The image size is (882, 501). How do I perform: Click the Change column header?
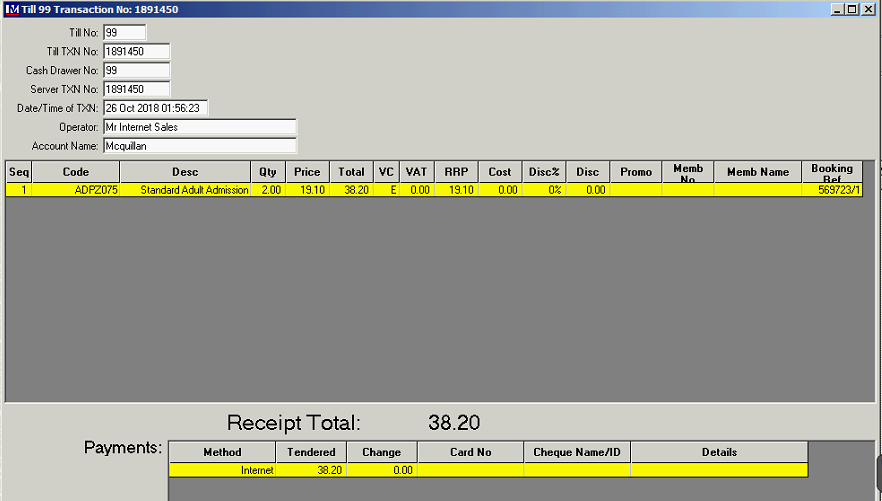pos(381,452)
